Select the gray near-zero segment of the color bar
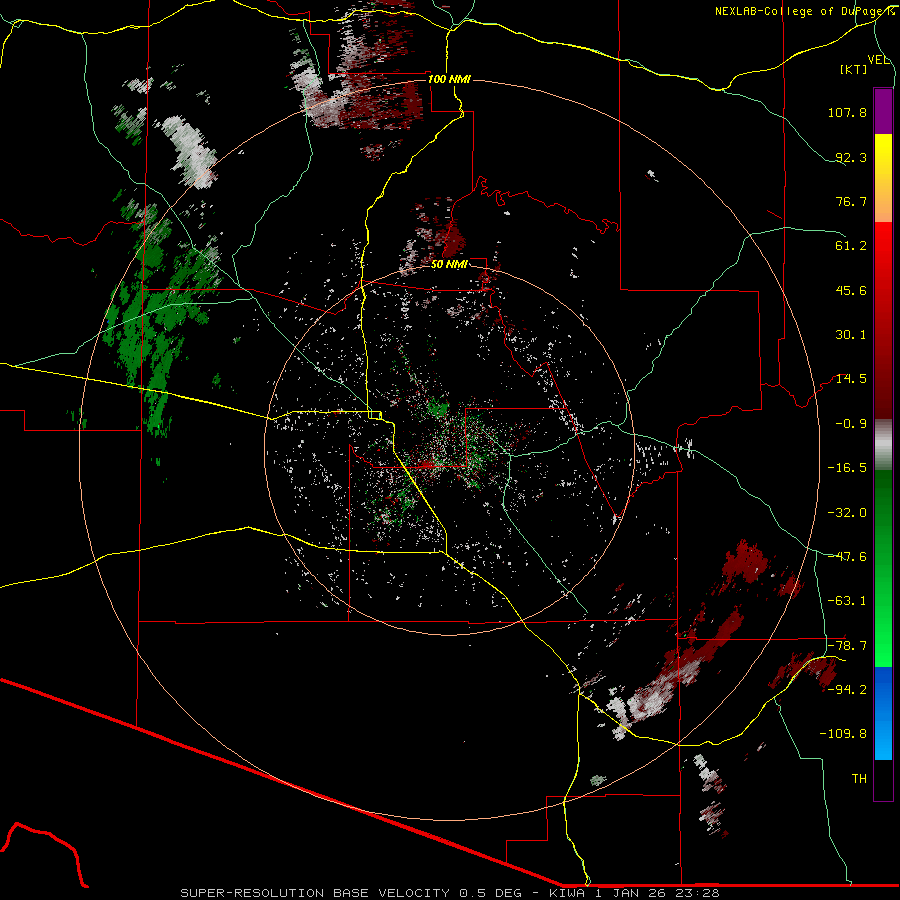Image resolution: width=900 pixels, height=900 pixels. pyautogui.click(x=883, y=445)
